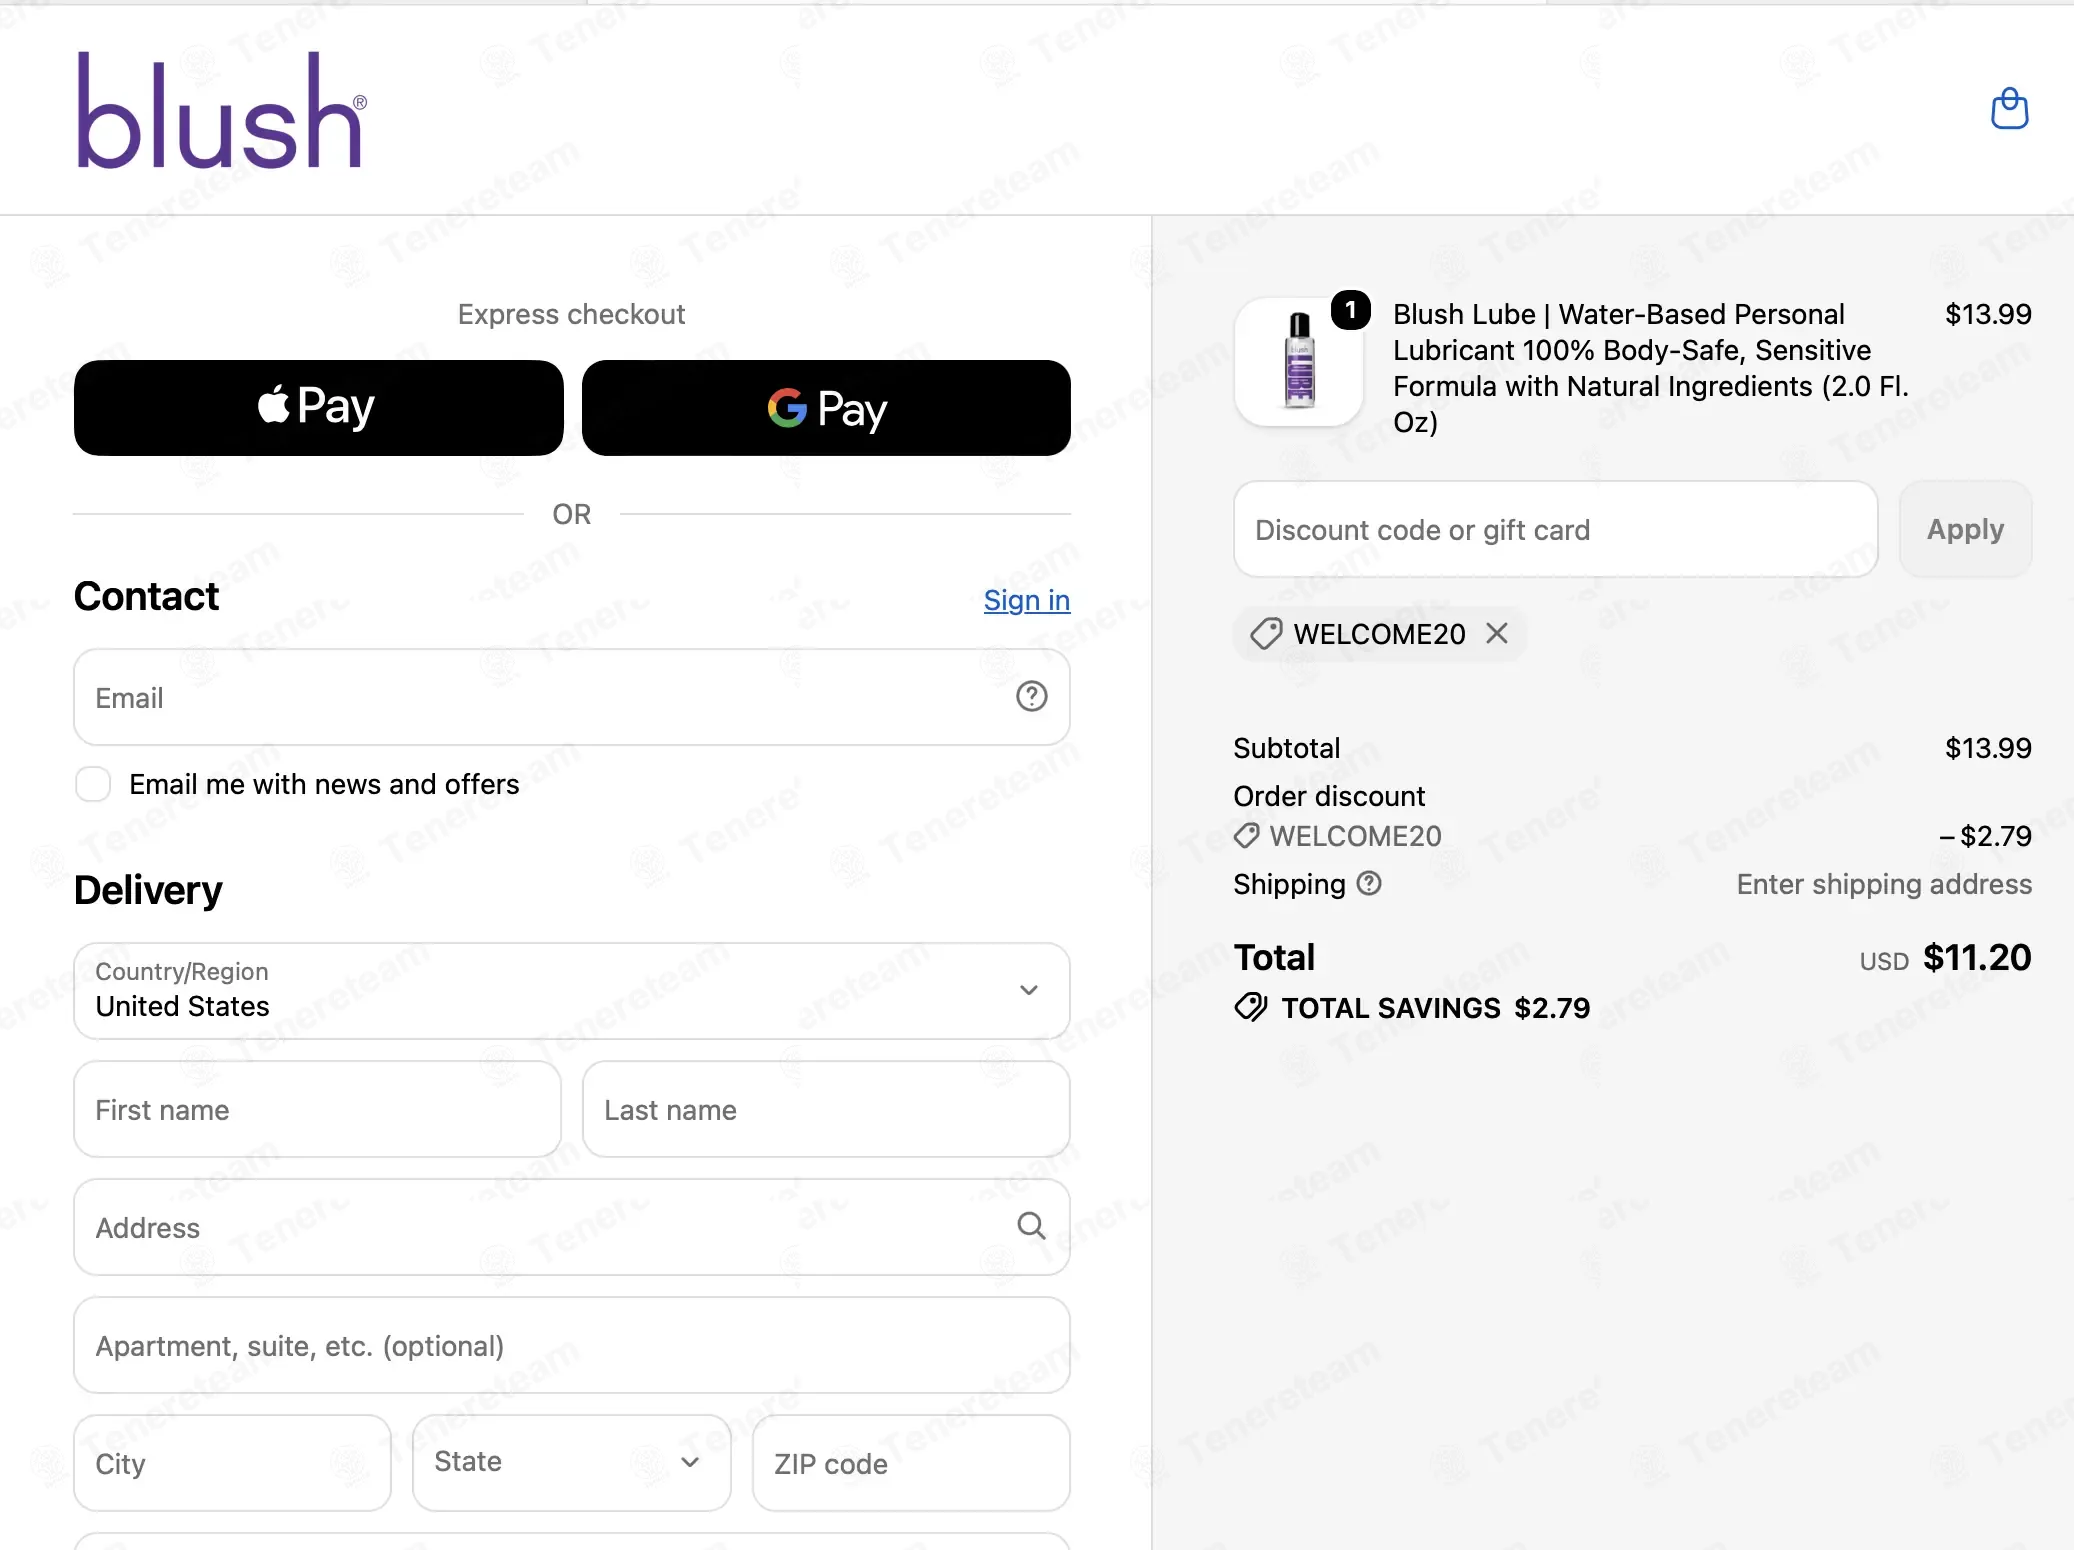Click the Apply discount button
2074x1550 pixels.
[x=1965, y=529]
